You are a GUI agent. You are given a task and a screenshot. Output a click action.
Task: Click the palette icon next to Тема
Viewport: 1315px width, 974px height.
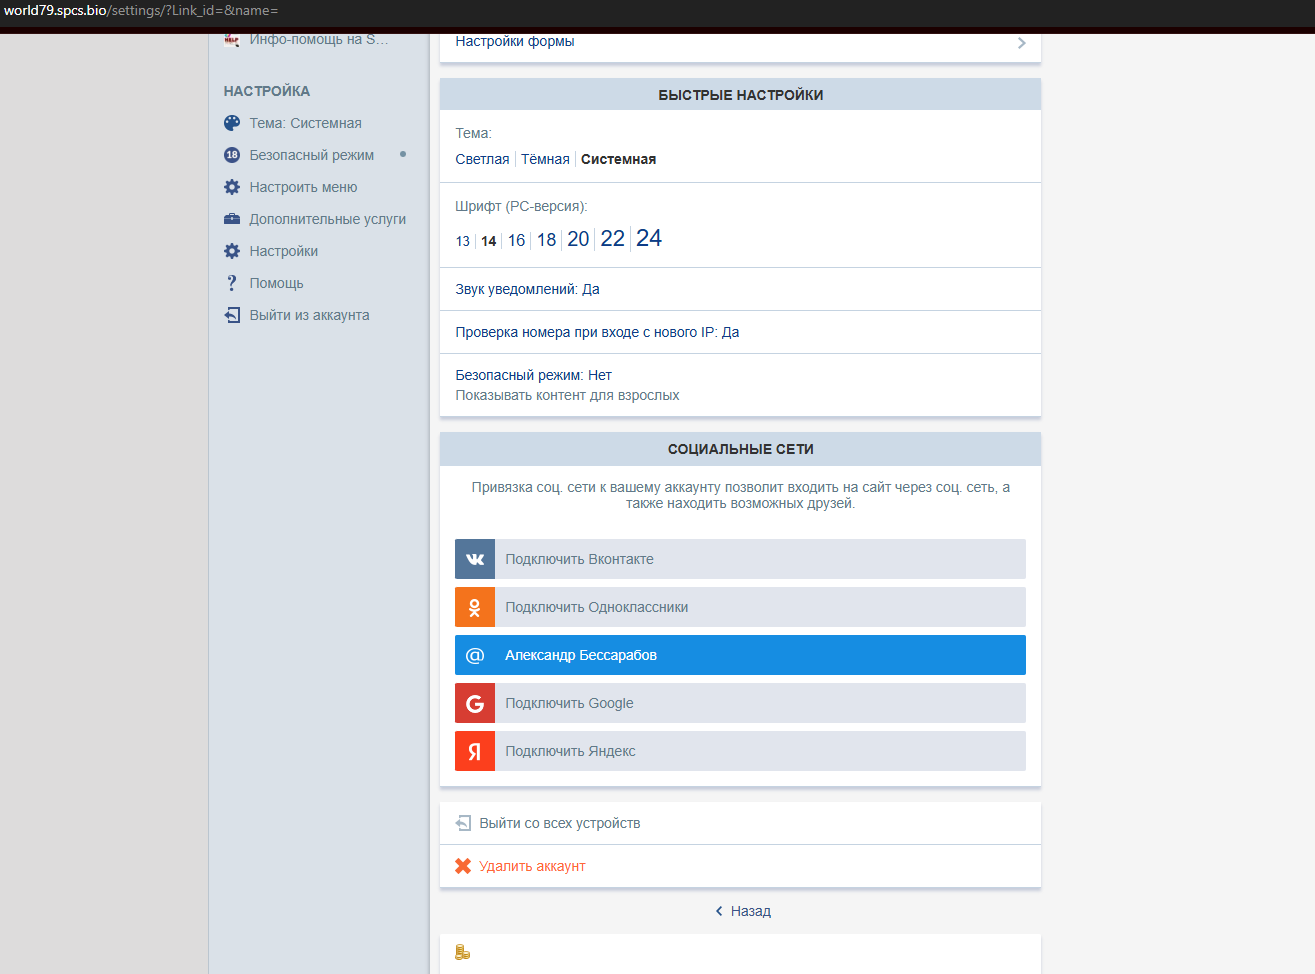(232, 123)
